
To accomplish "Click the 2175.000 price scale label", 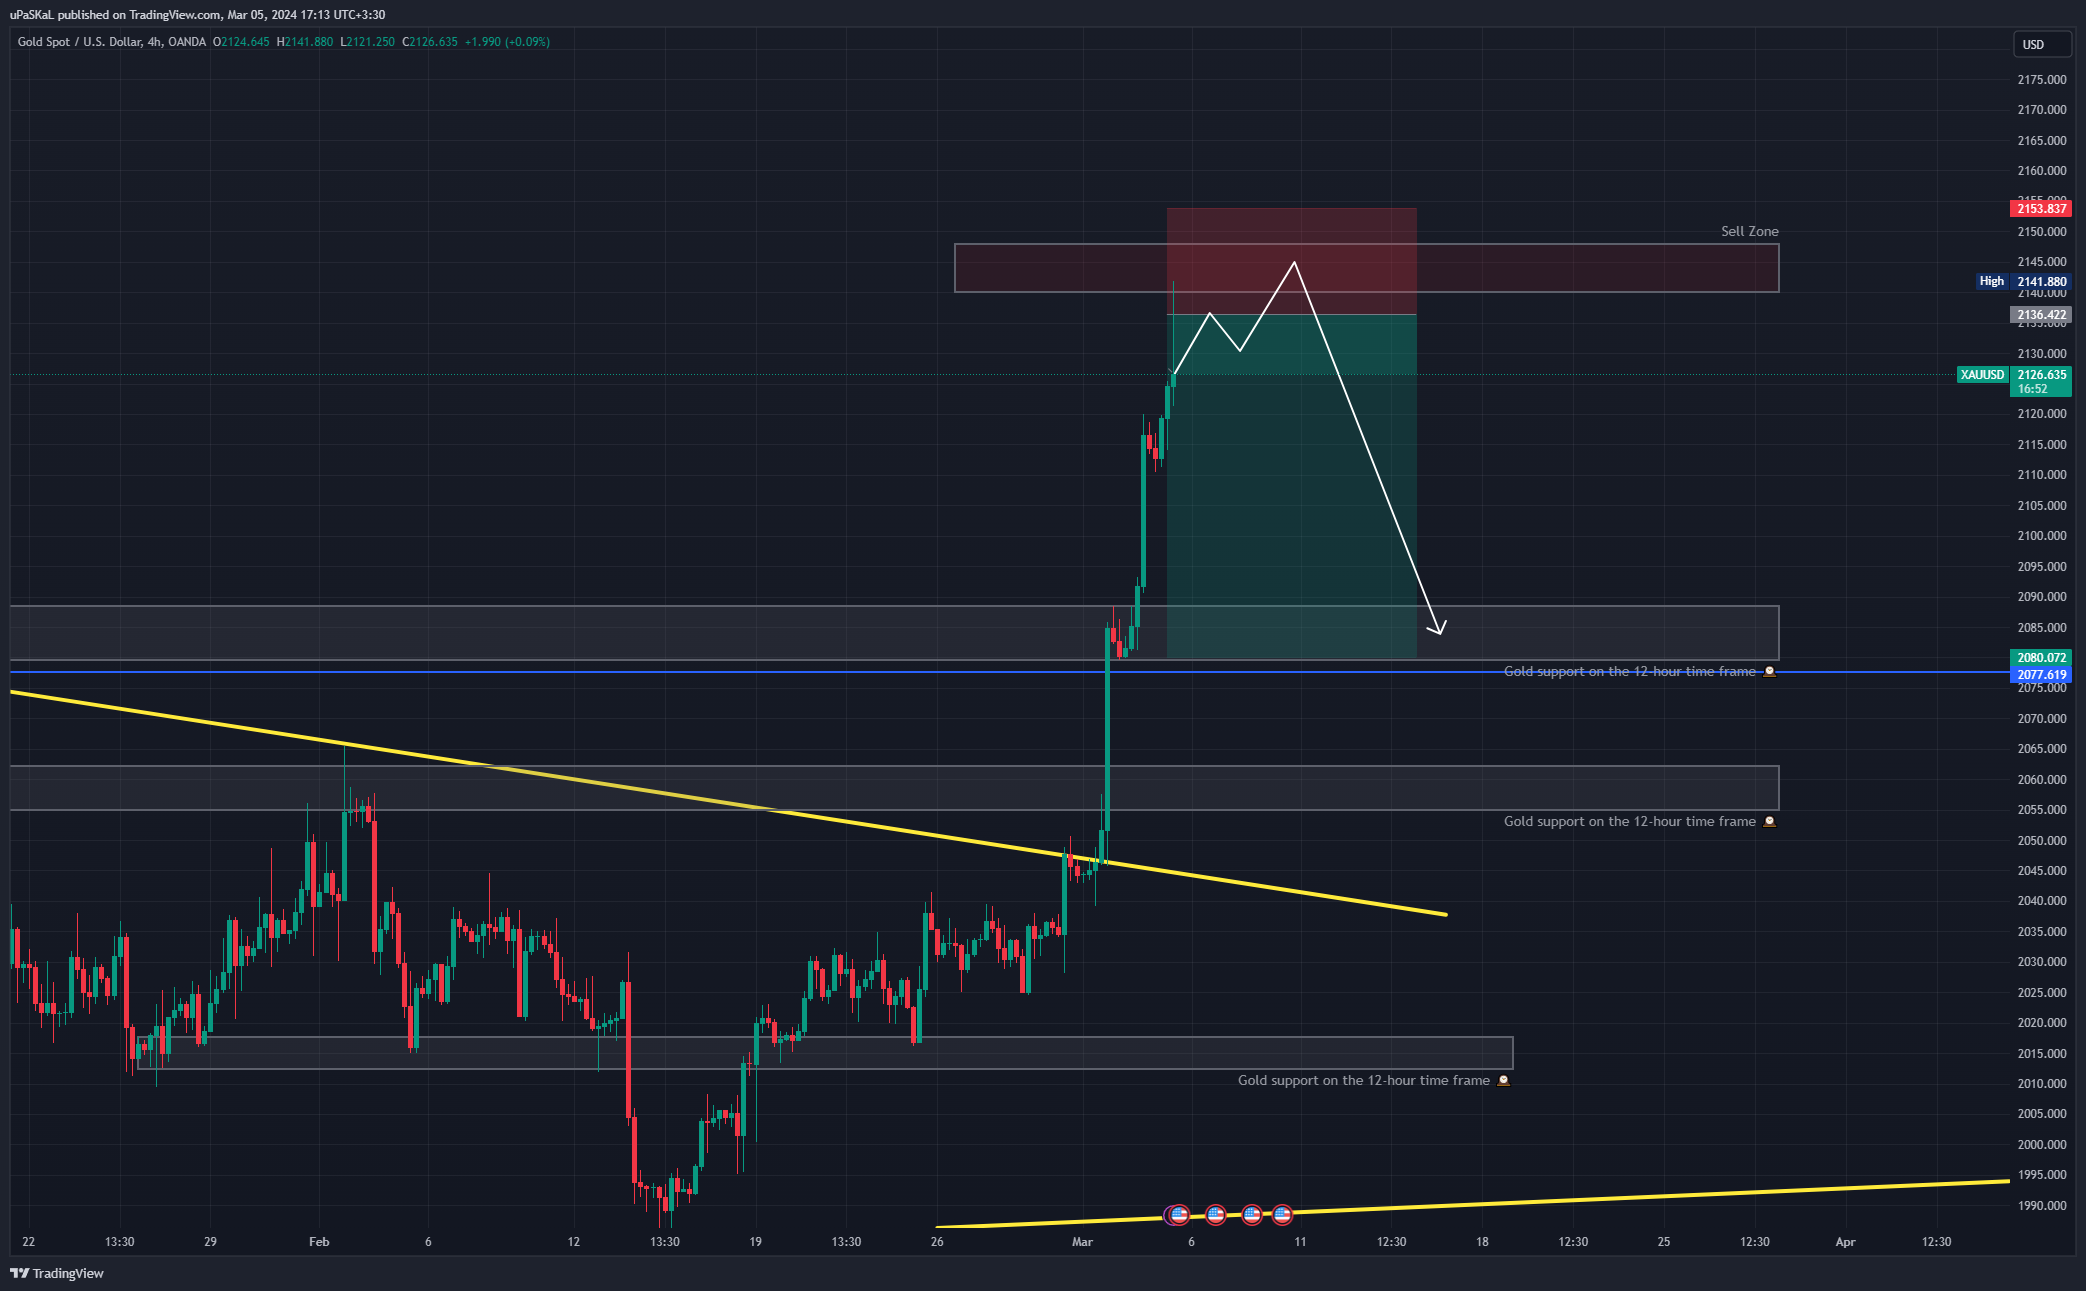I will pyautogui.click(x=2042, y=80).
